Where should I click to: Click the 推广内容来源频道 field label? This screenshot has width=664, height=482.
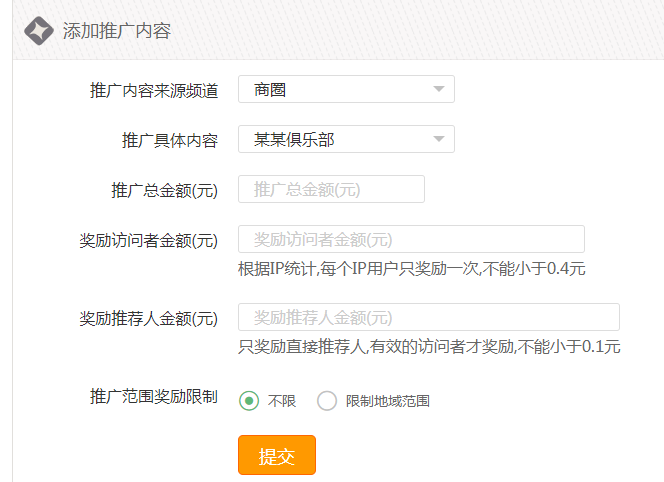tap(154, 90)
